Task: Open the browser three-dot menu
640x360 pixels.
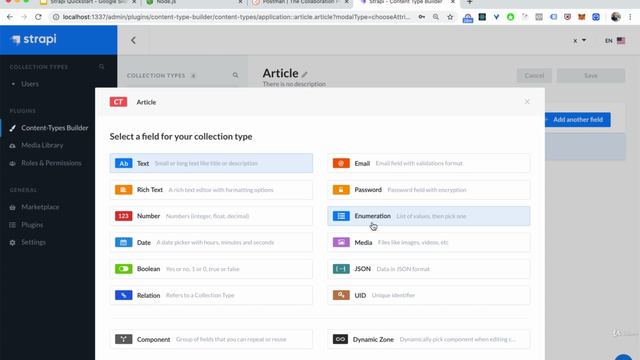Action: 631,17
